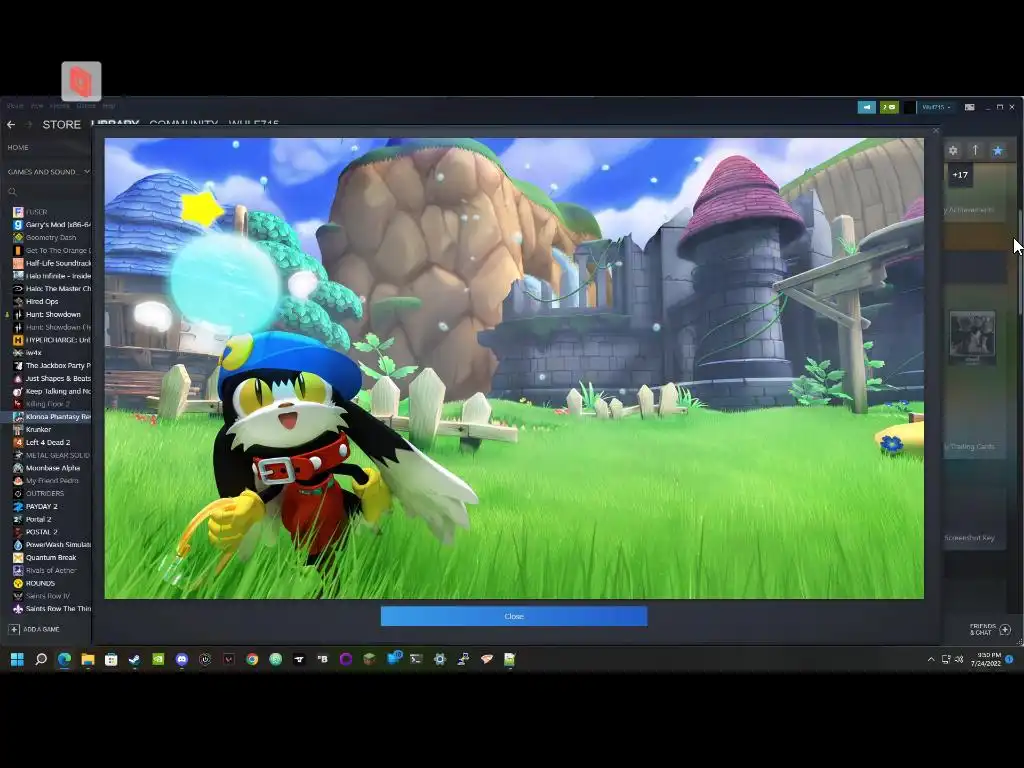Screen dimensions: 1024x768
Task: Select Moonbase Alpha
Action: (x=52, y=468)
